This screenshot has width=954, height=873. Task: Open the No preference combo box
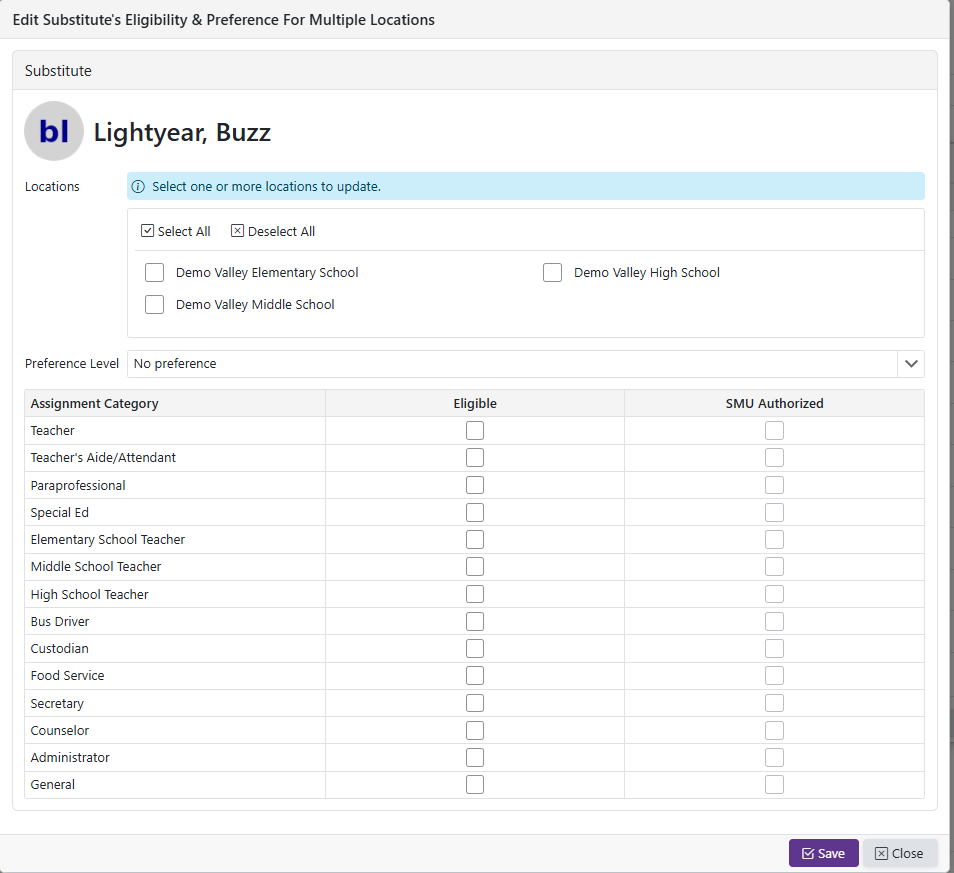pyautogui.click(x=511, y=364)
